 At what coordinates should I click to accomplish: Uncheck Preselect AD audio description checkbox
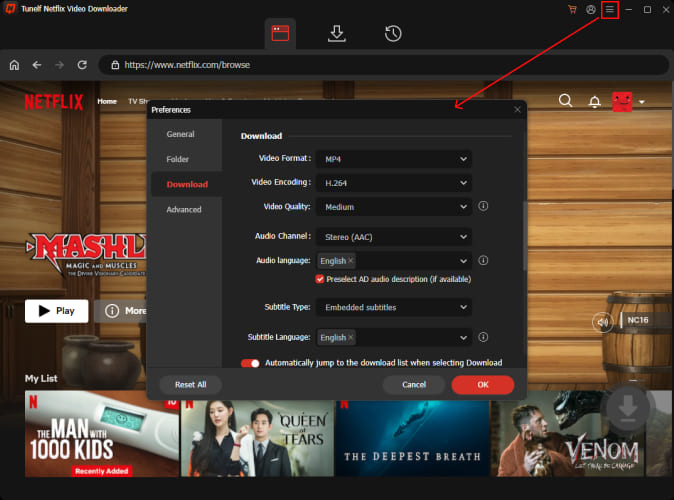[320, 279]
